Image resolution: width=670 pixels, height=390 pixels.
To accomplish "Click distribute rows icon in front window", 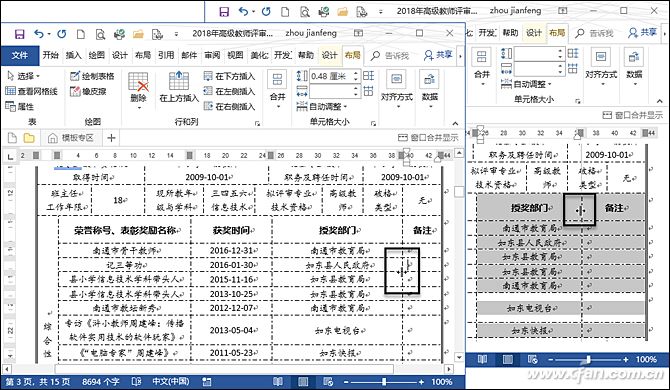I will (368, 76).
